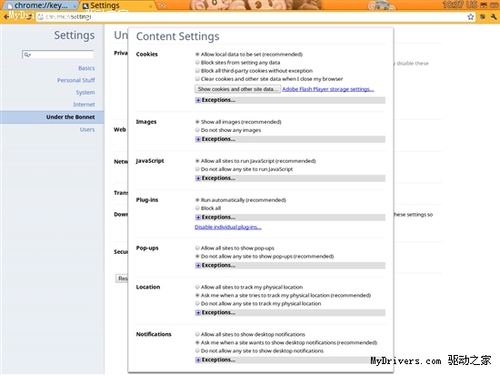Select Allow local data to be set
Screen dimensions: 500x375
click(x=197, y=54)
